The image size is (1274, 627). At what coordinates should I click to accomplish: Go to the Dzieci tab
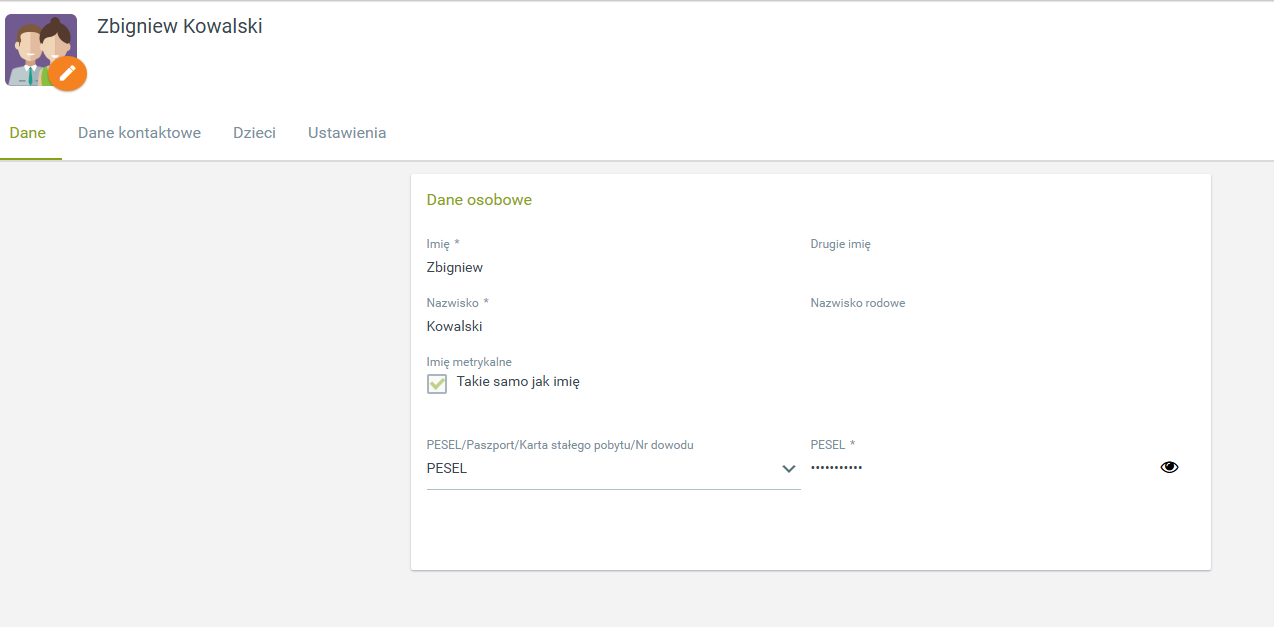[x=254, y=133]
